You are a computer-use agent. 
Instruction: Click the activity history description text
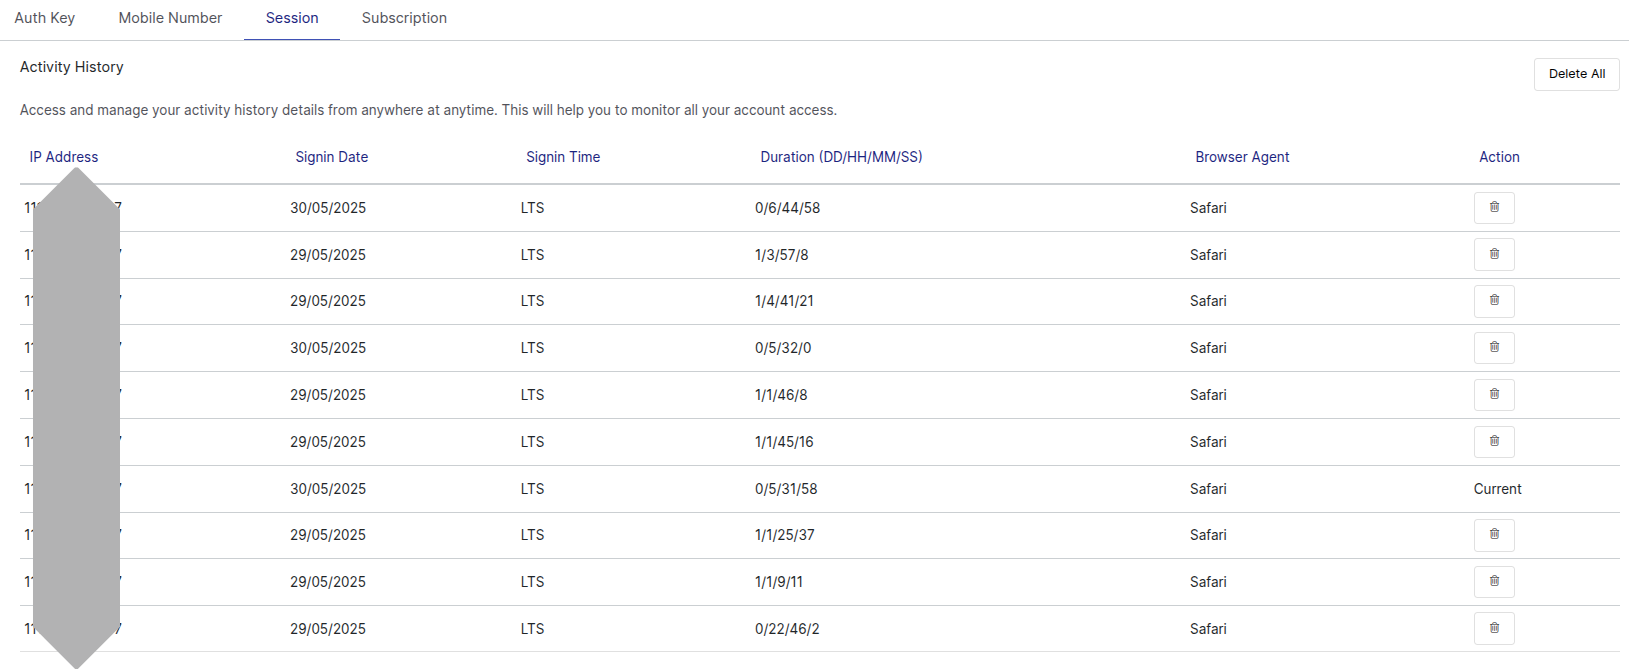pos(428,110)
